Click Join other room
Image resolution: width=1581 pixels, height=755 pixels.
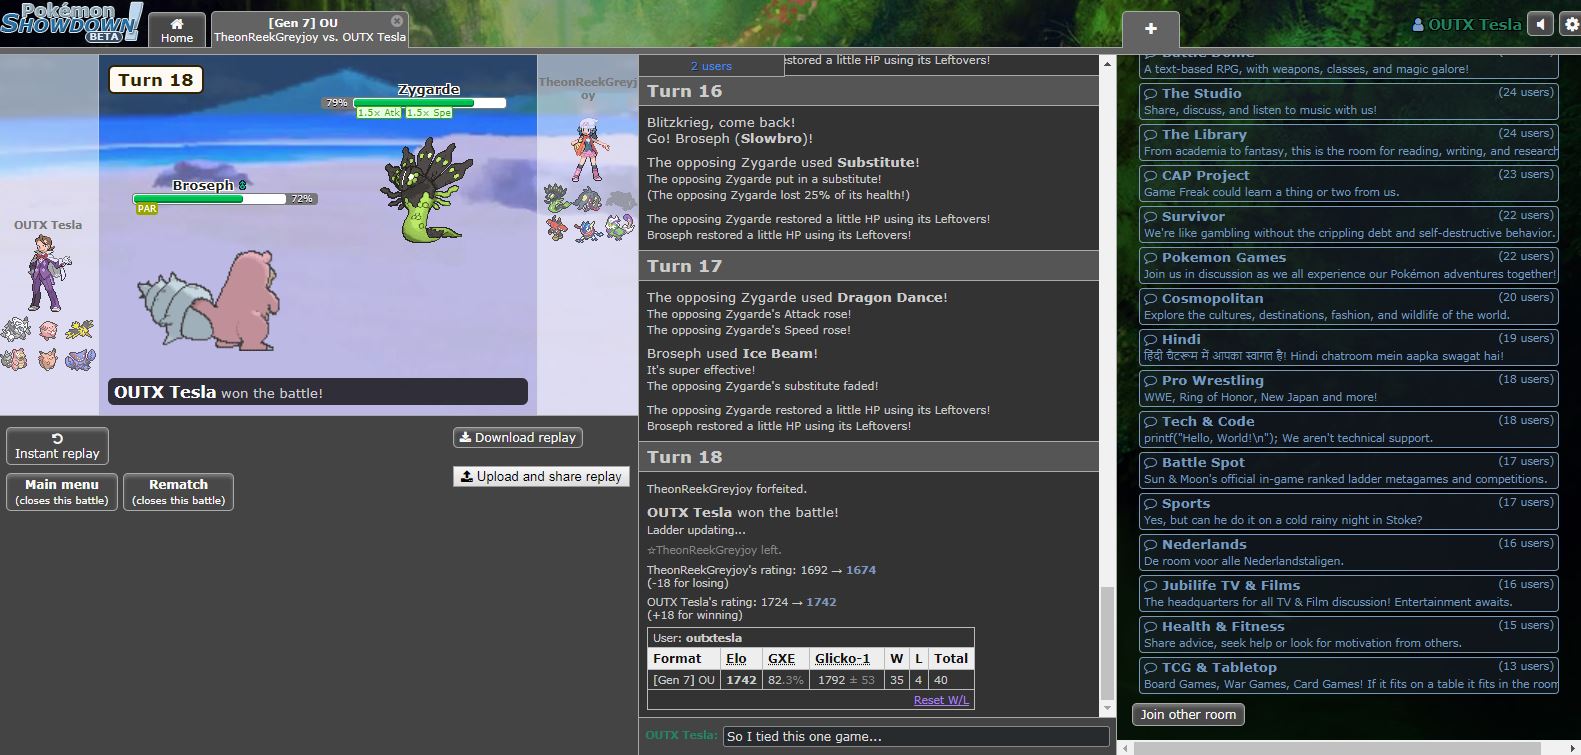pyautogui.click(x=1188, y=714)
